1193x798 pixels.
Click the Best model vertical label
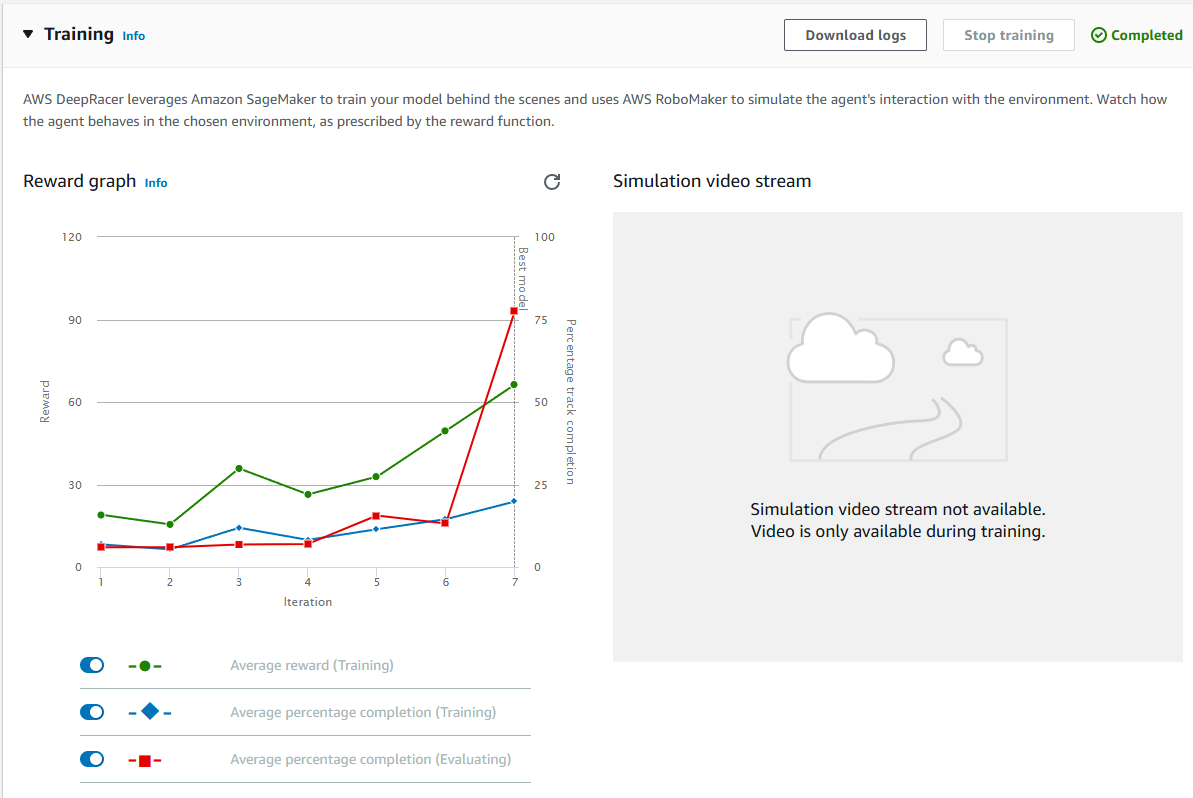pos(523,278)
